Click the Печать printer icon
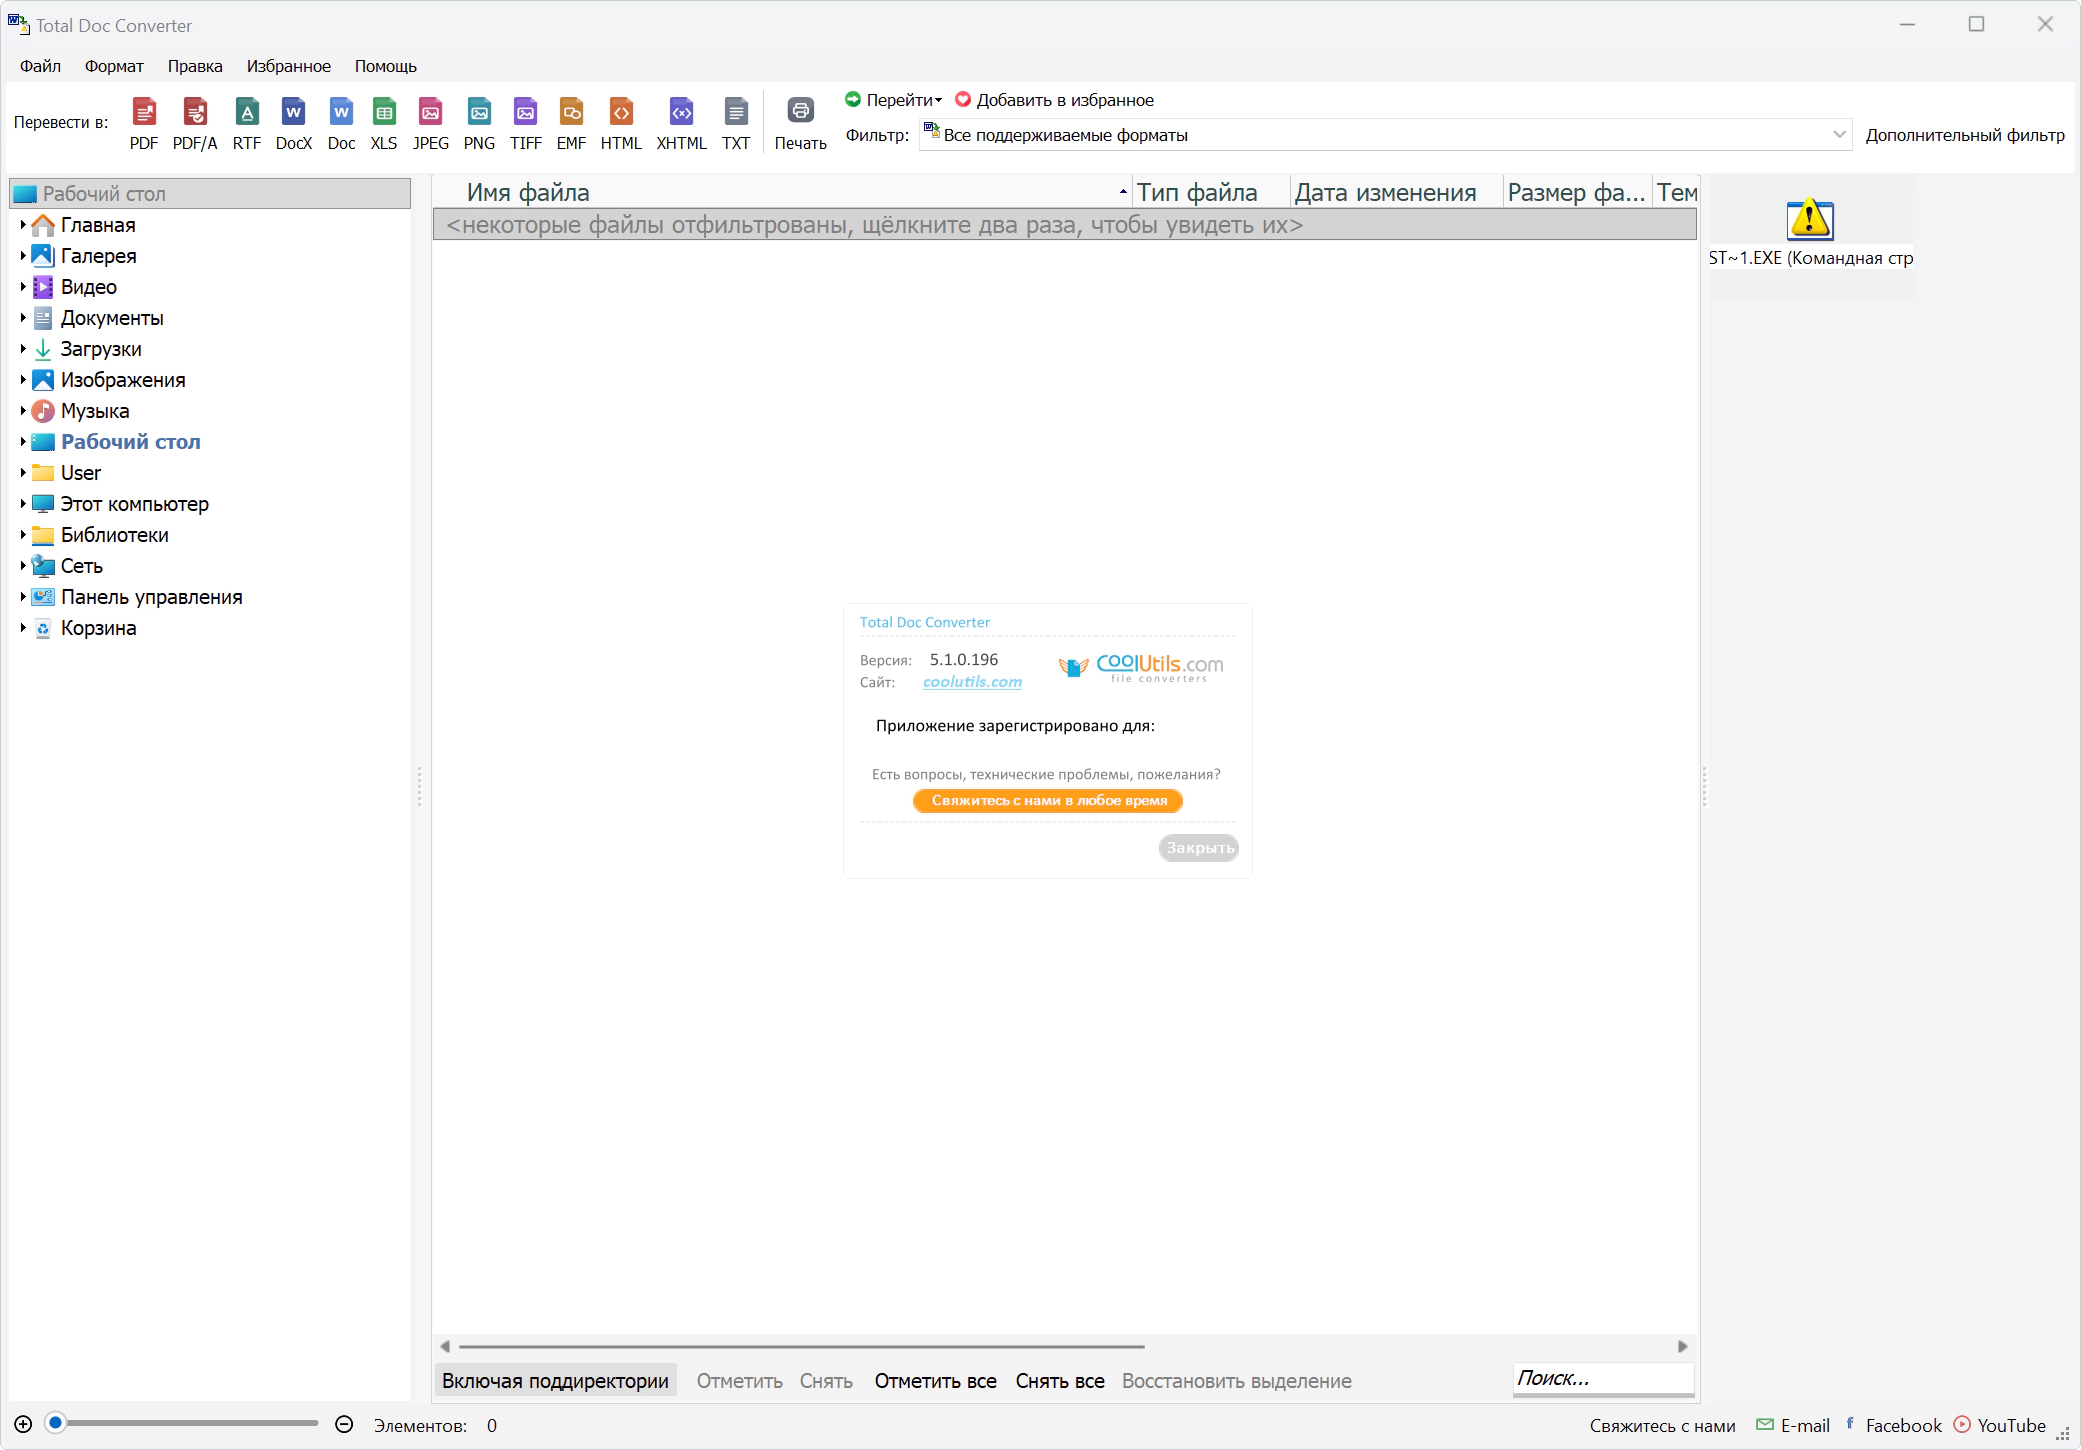This screenshot has width=2081, height=1450. 801,124
